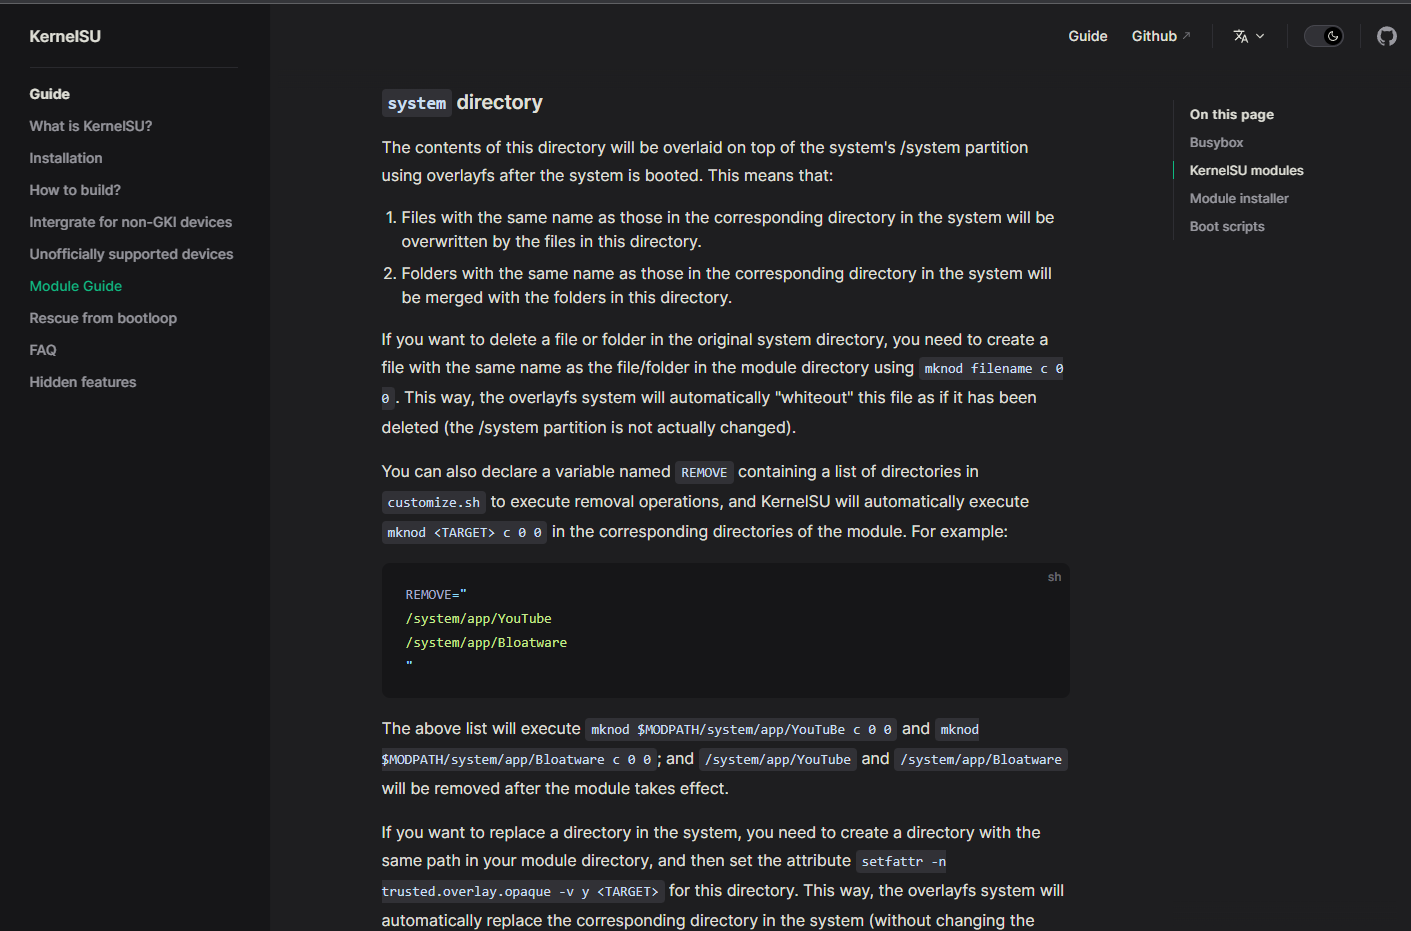Image resolution: width=1411 pixels, height=931 pixels.
Task: Toggle the dark mode appearance switch
Action: tap(1324, 36)
